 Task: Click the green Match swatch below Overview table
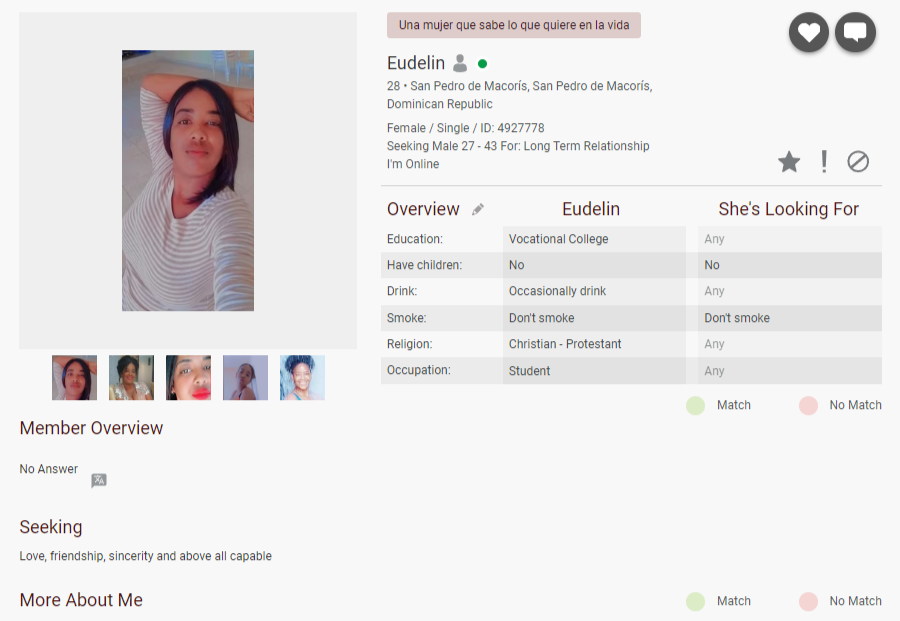(x=696, y=406)
